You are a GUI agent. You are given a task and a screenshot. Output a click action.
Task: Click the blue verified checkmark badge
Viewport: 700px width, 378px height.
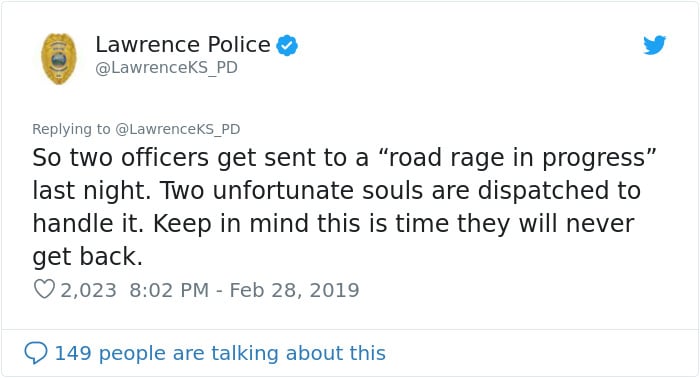pos(287,46)
